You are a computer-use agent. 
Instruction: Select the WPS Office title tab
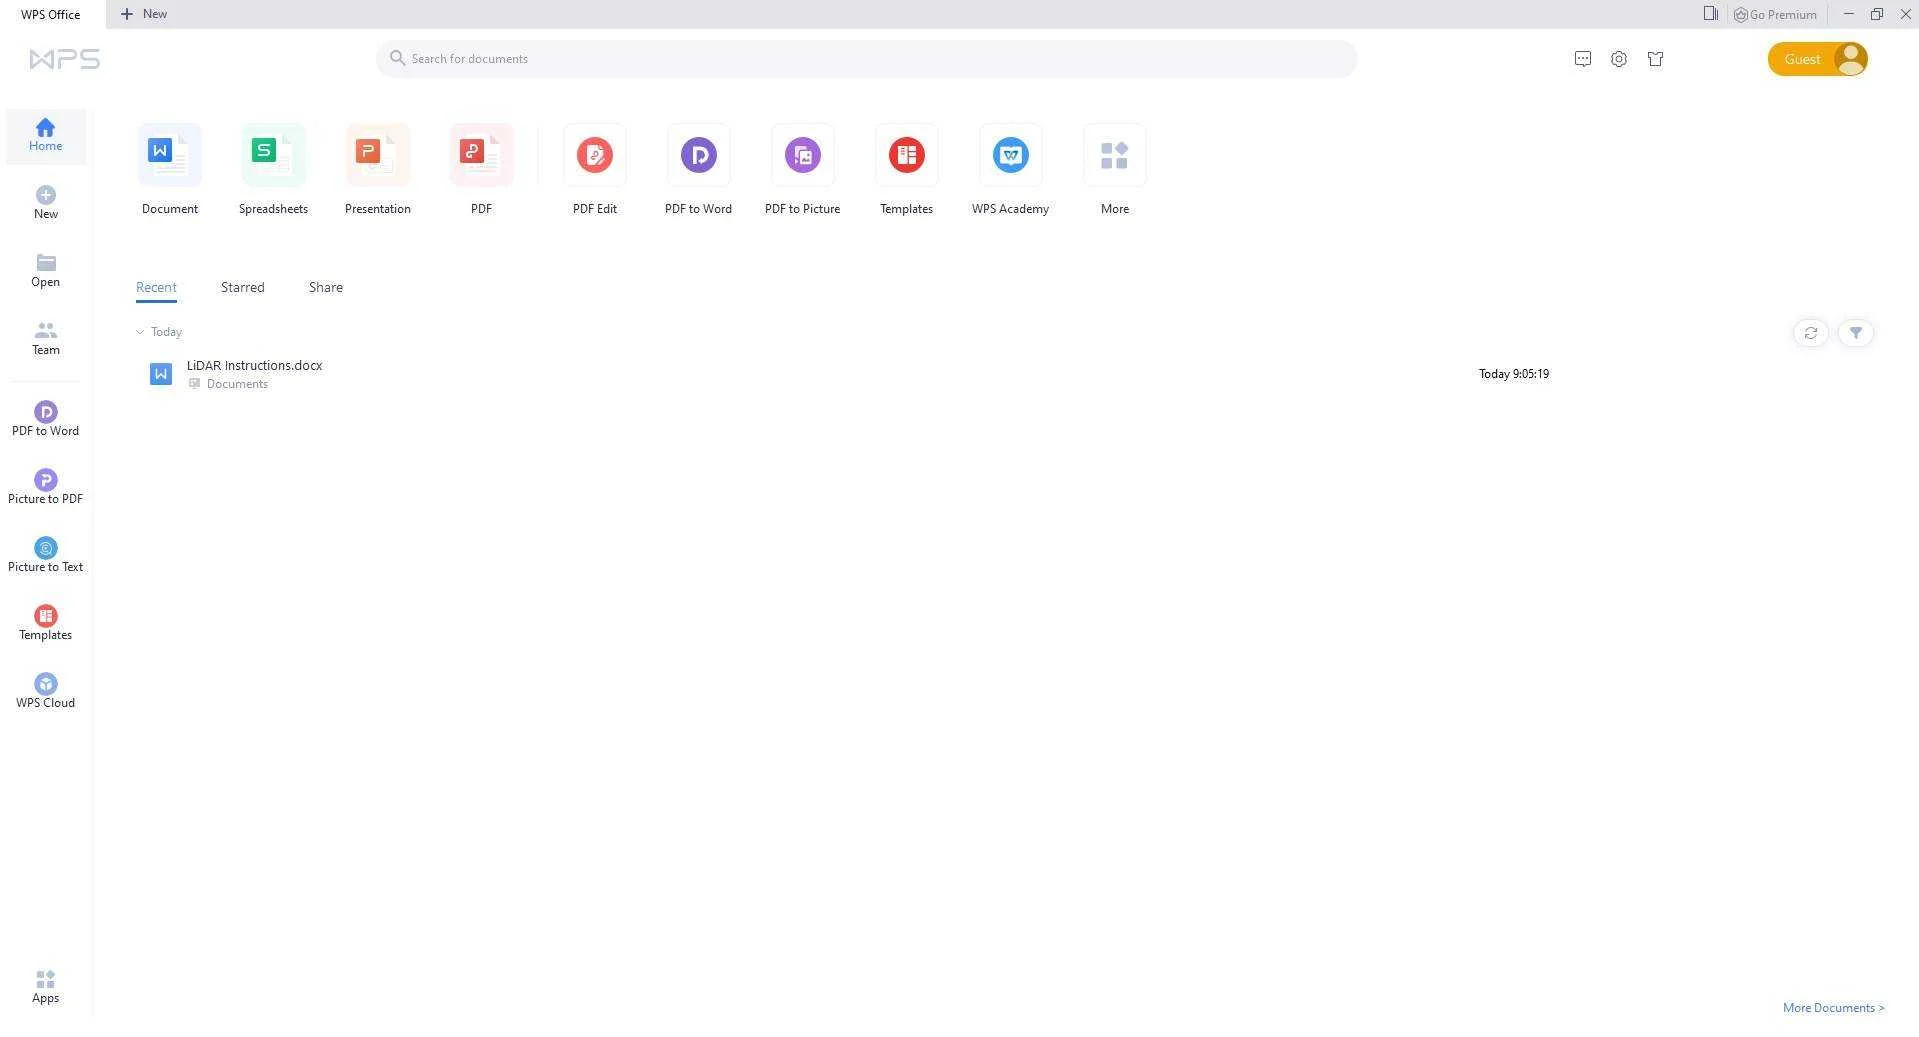click(51, 14)
